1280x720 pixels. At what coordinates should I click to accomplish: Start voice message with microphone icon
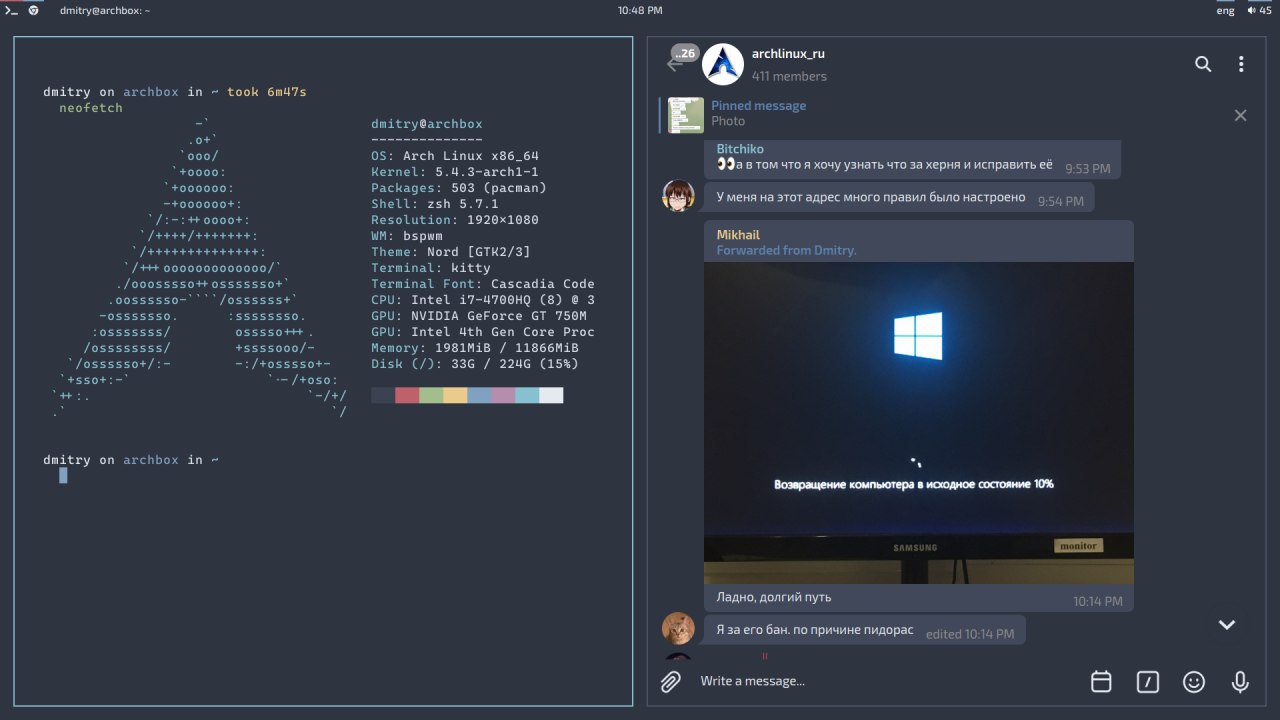1240,681
